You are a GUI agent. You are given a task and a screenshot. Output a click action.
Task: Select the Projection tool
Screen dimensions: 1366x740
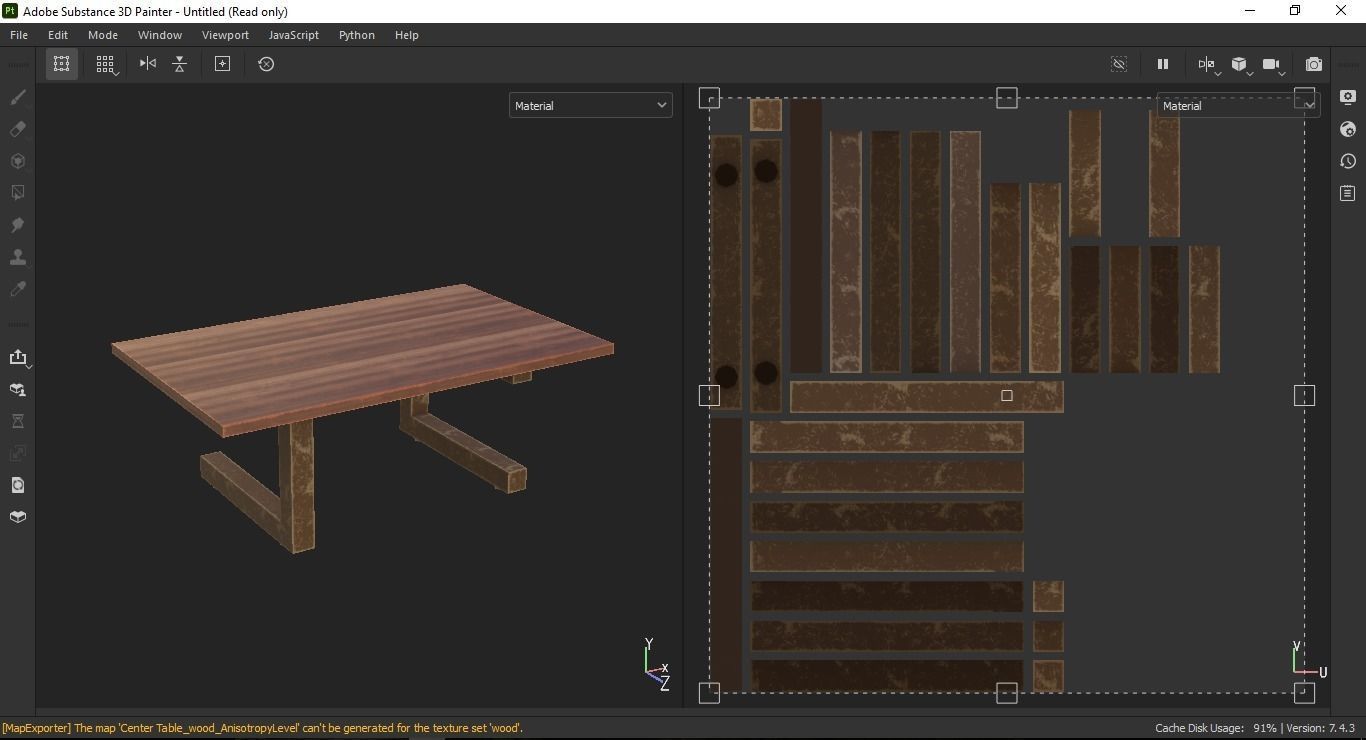click(17, 161)
